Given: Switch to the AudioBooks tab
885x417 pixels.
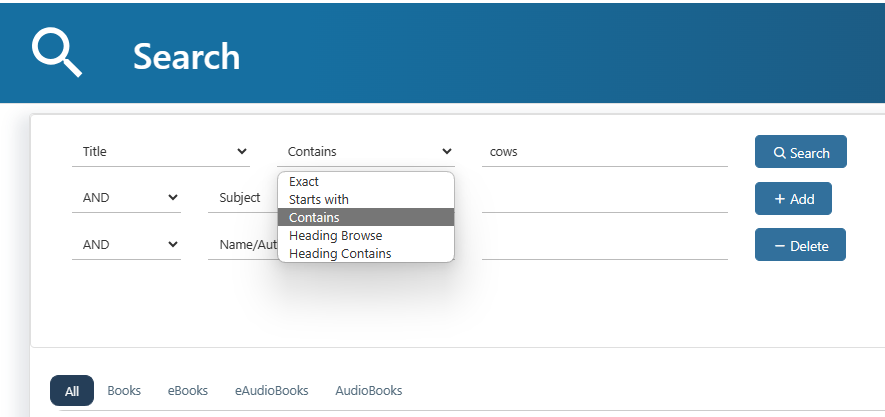Looking at the screenshot, I should [x=369, y=390].
